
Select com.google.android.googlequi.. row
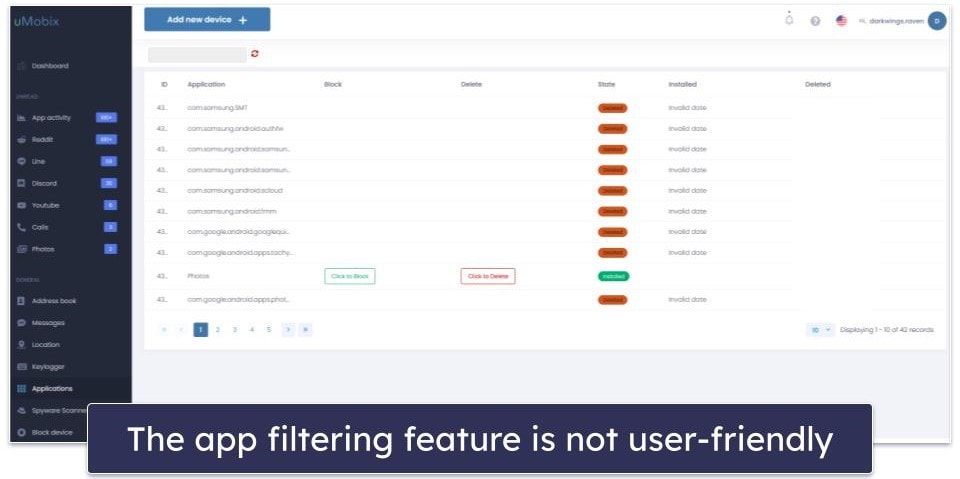pos(544,232)
